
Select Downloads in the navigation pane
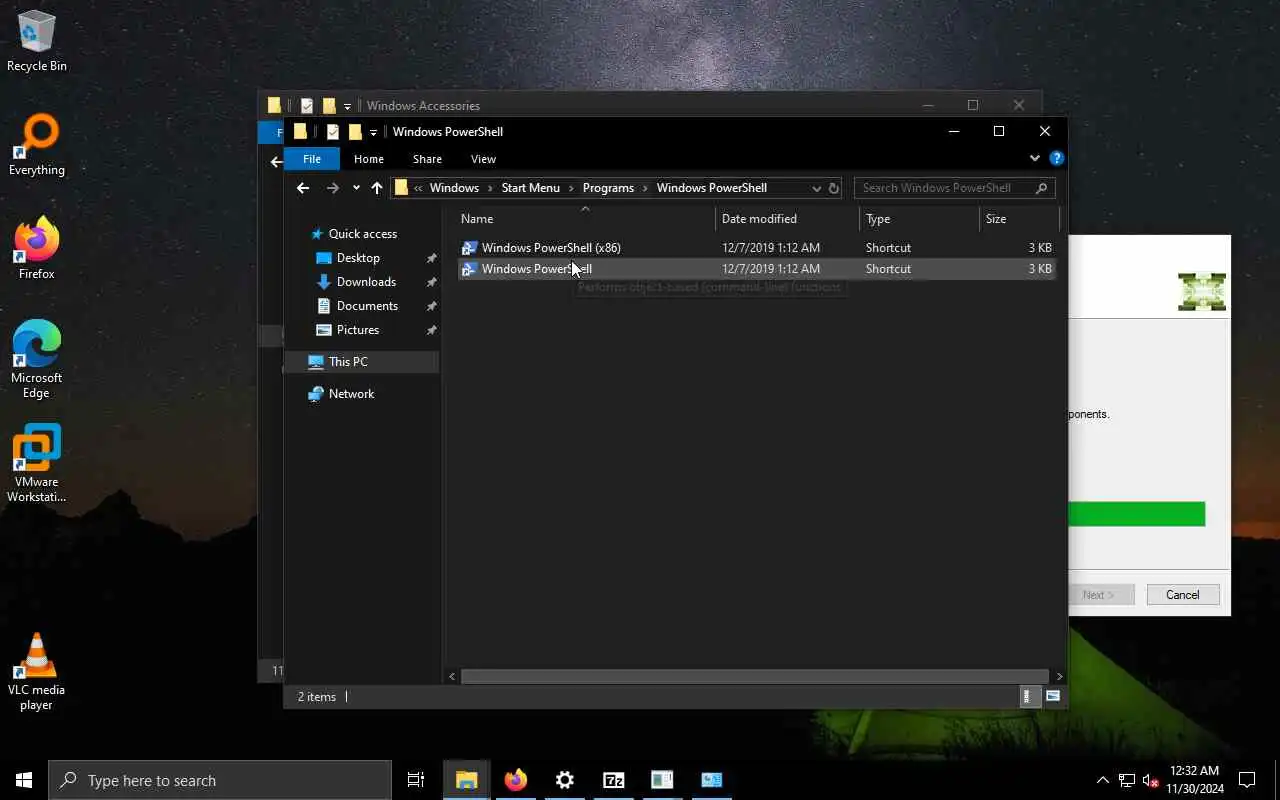(x=366, y=282)
